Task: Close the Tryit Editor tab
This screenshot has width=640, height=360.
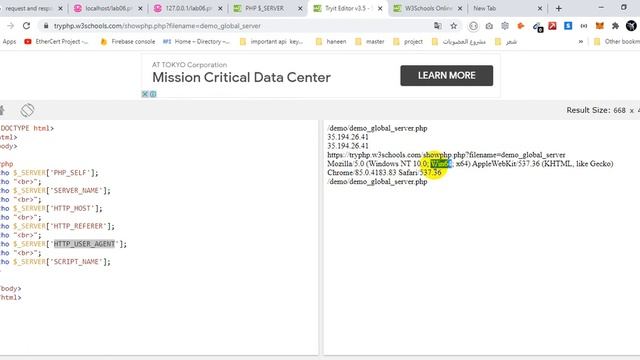Action: click(380, 8)
